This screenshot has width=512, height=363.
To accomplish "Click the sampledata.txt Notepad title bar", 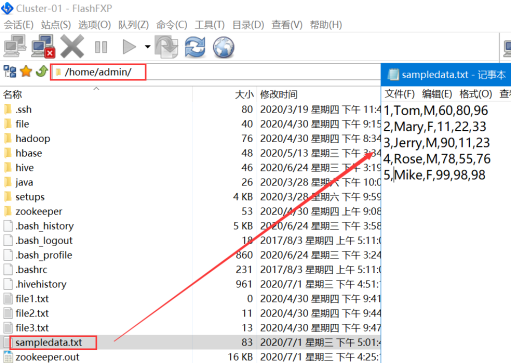I will click(446, 74).
